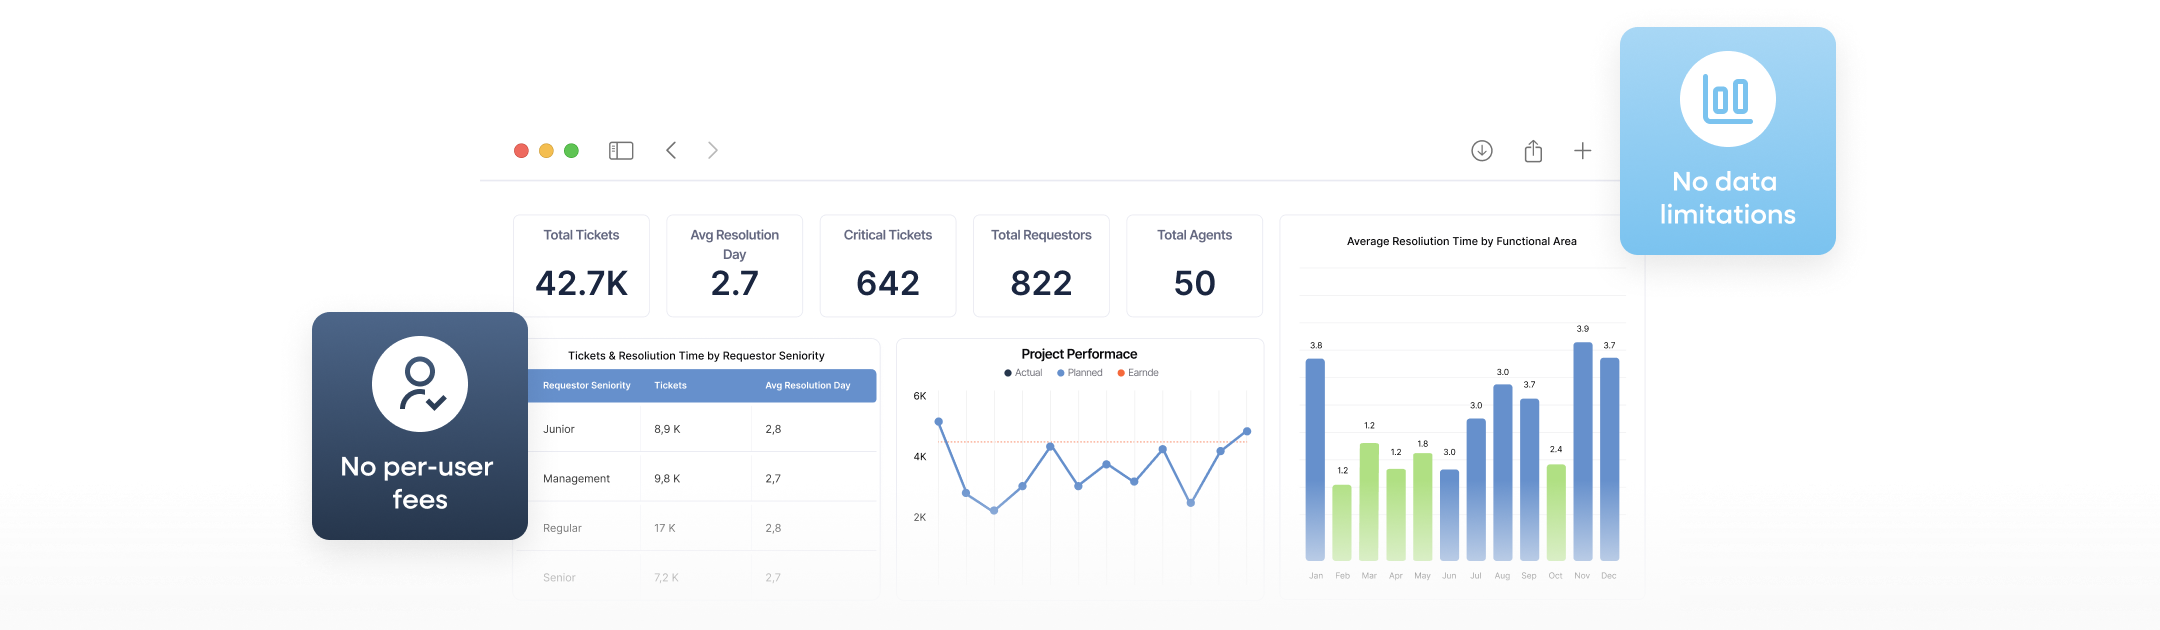
Task: Sort by the Avg Resolution Day column header
Action: 807,386
